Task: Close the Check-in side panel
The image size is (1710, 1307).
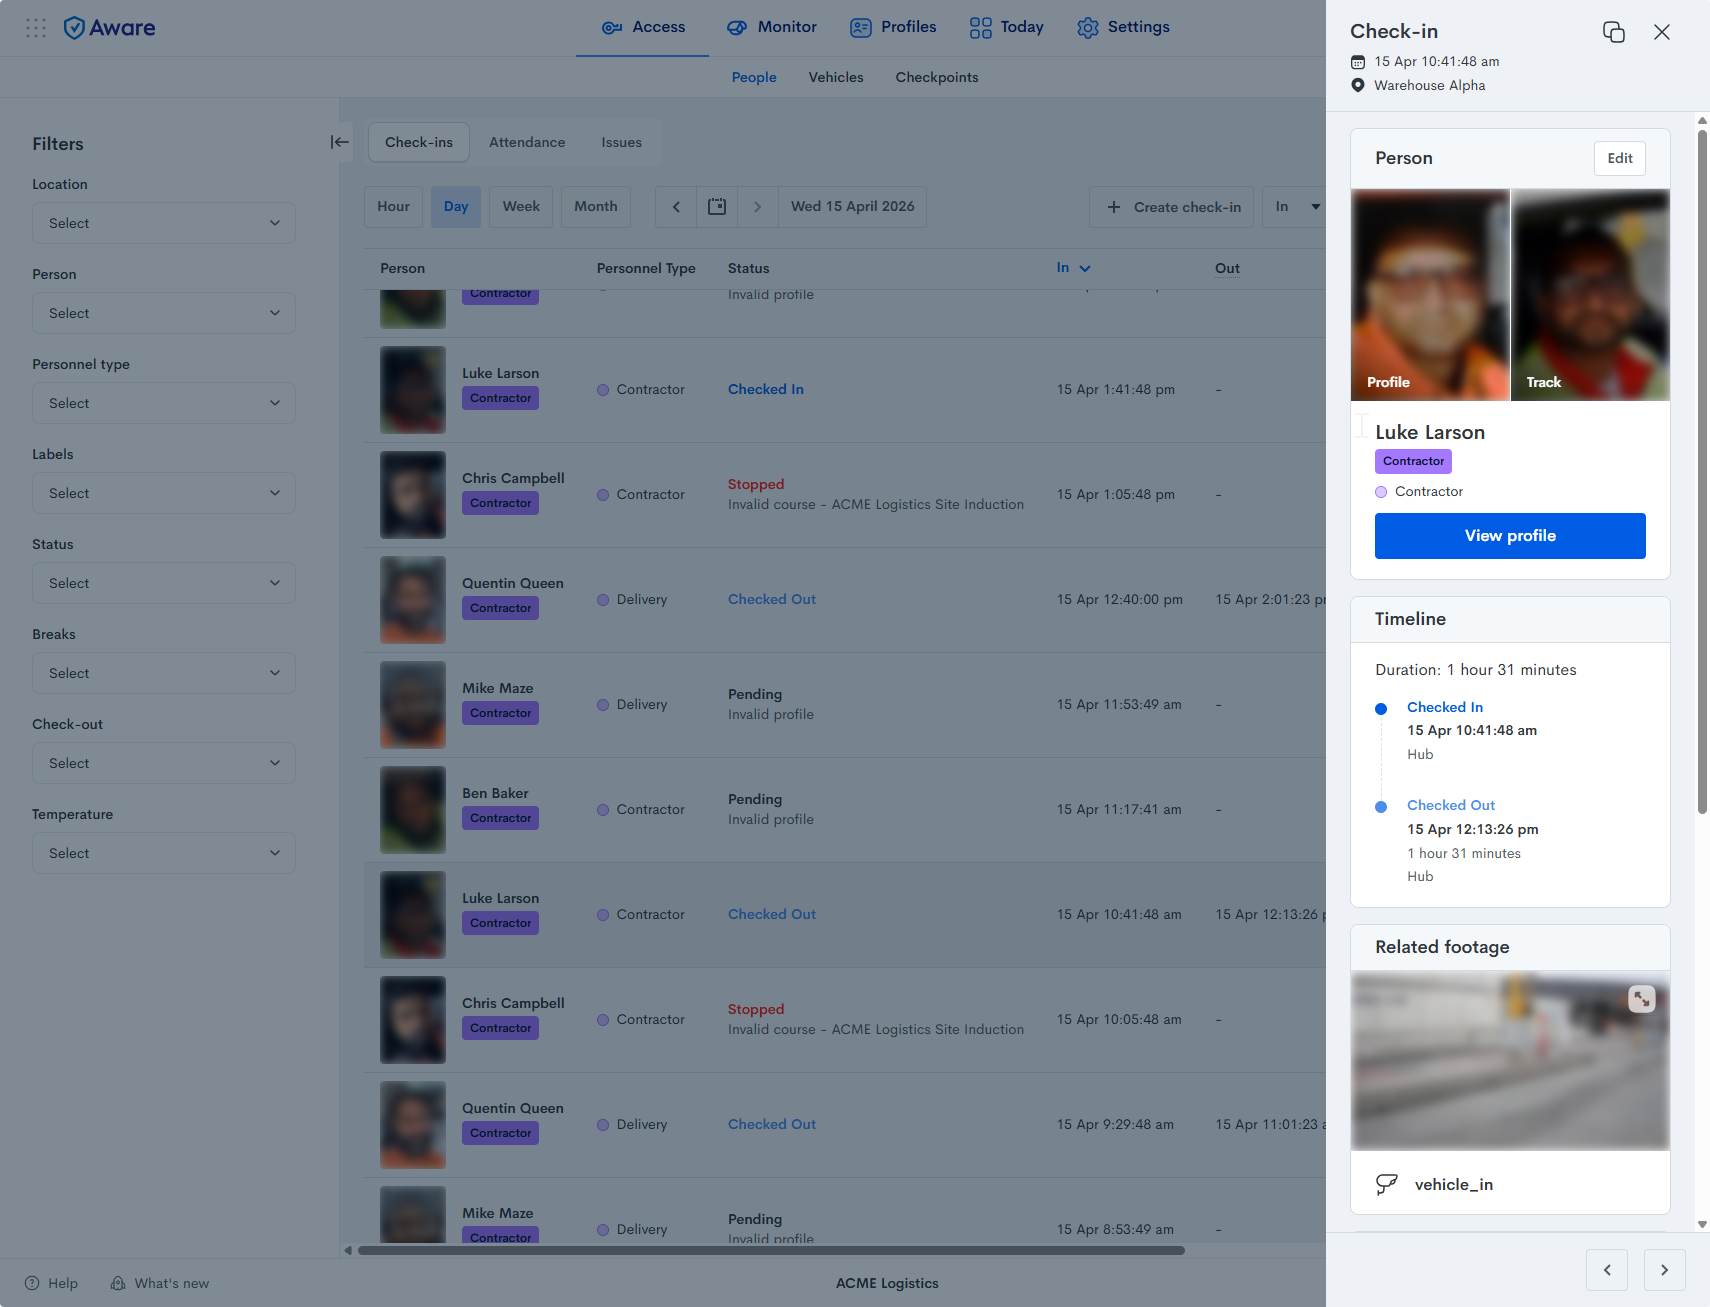Action: click(1661, 32)
